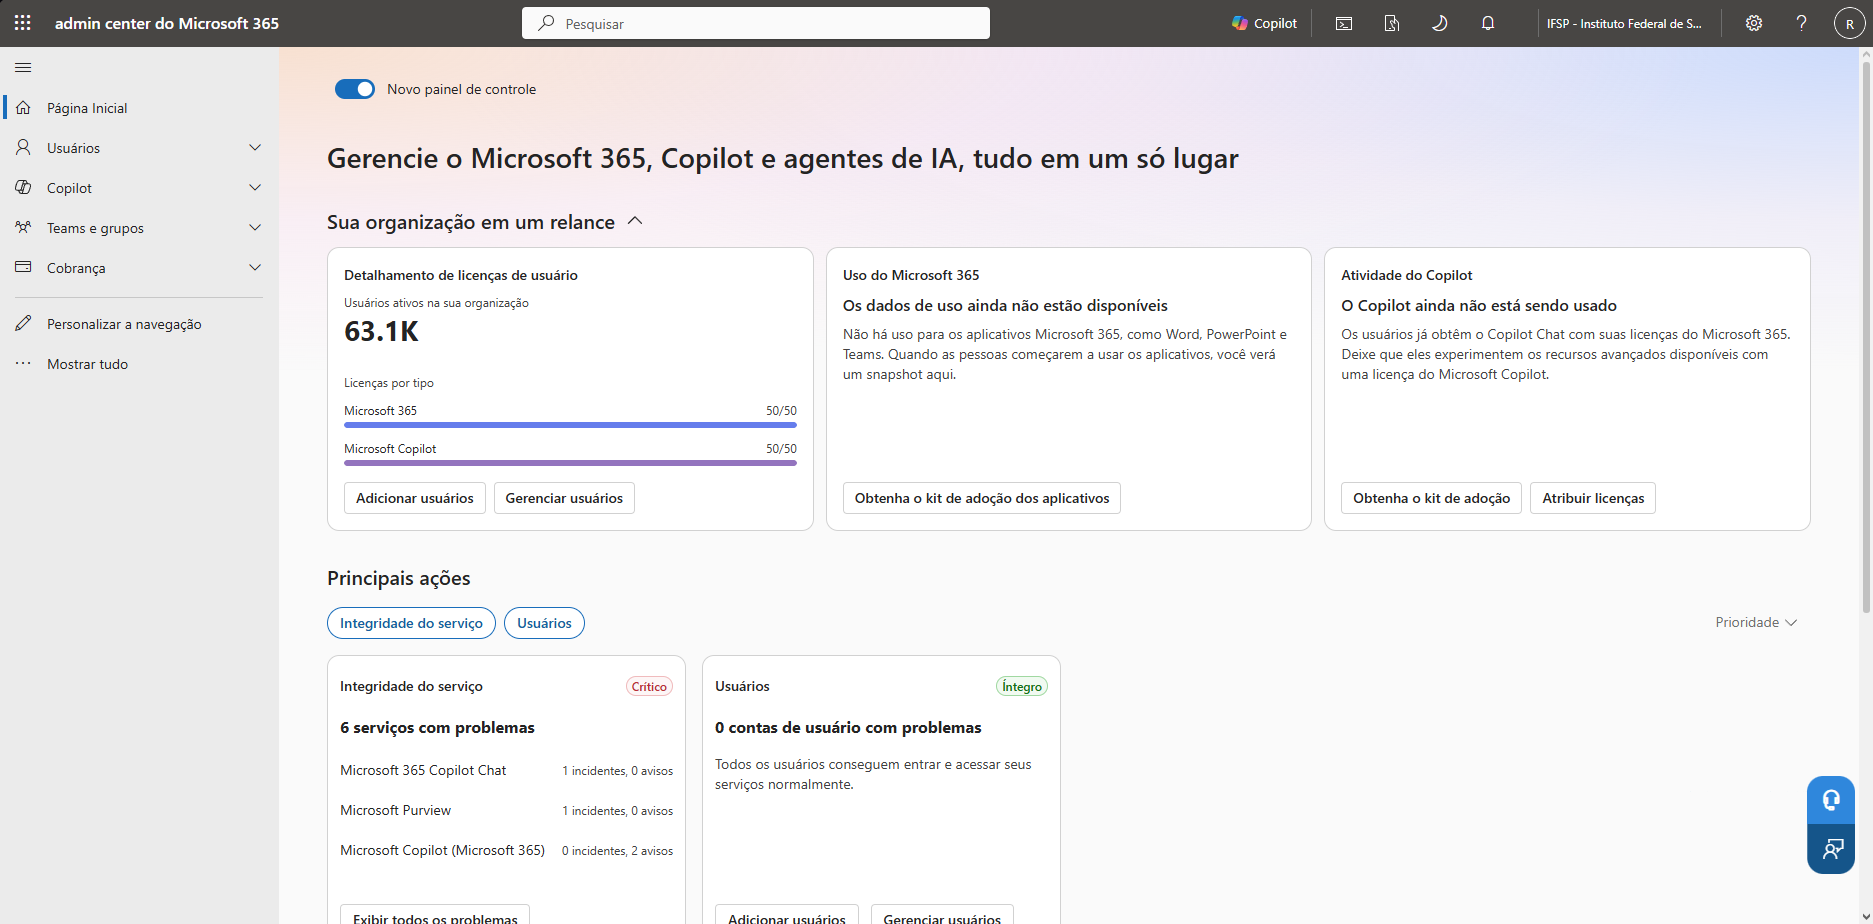
Task: Expand the Usuários menu chevron
Action: 255,147
